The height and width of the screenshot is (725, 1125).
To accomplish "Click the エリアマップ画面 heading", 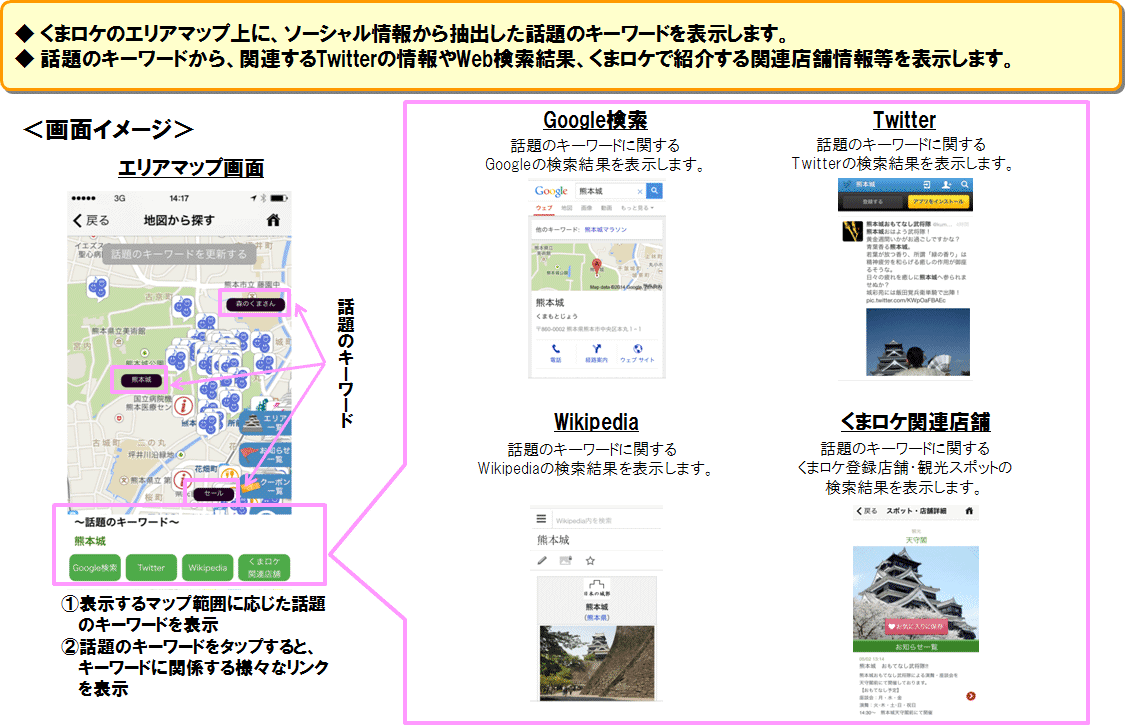I will (x=191, y=167).
